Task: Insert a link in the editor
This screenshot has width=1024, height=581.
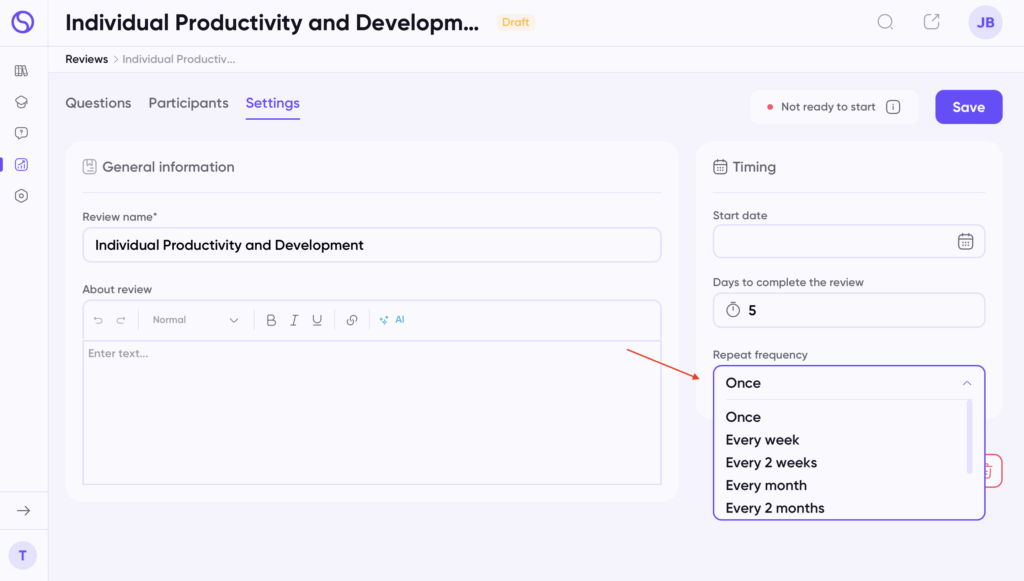Action: pos(352,320)
